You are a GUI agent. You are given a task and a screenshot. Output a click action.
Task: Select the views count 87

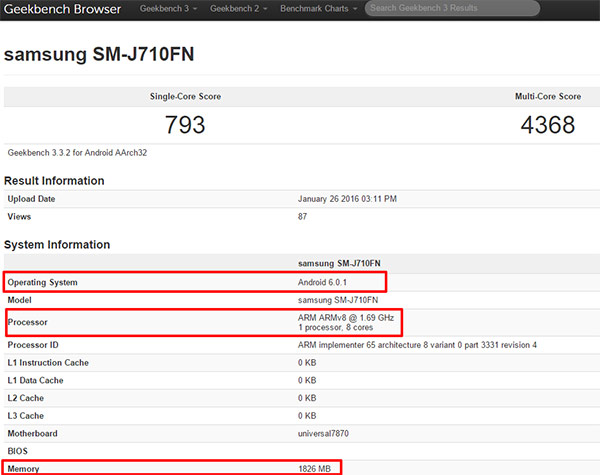[302, 217]
